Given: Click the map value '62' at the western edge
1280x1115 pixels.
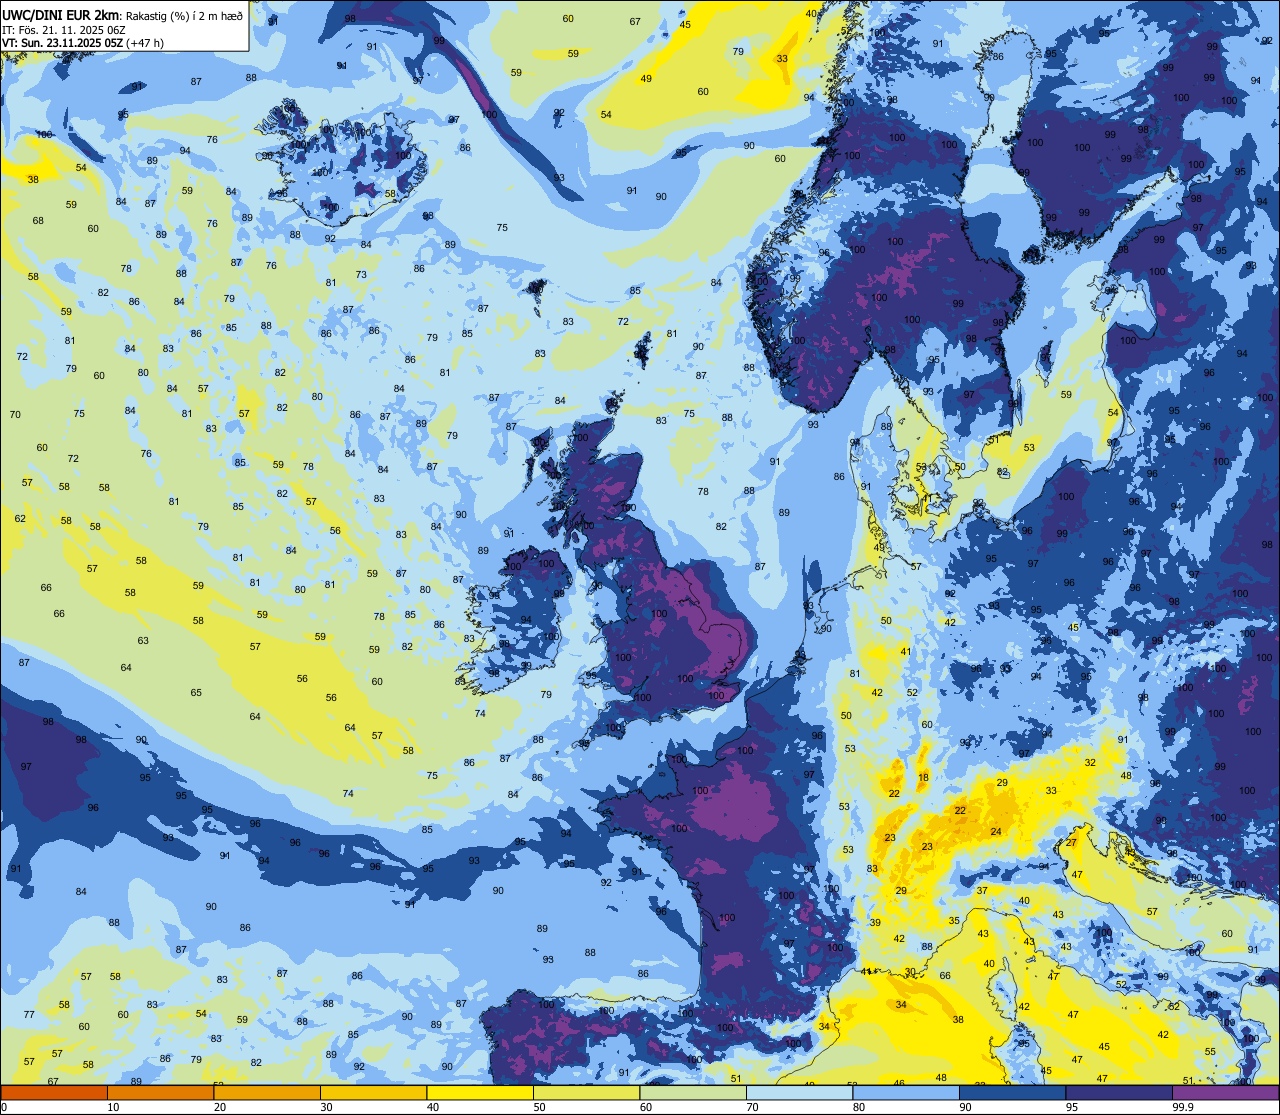Looking at the screenshot, I should pyautogui.click(x=20, y=518).
